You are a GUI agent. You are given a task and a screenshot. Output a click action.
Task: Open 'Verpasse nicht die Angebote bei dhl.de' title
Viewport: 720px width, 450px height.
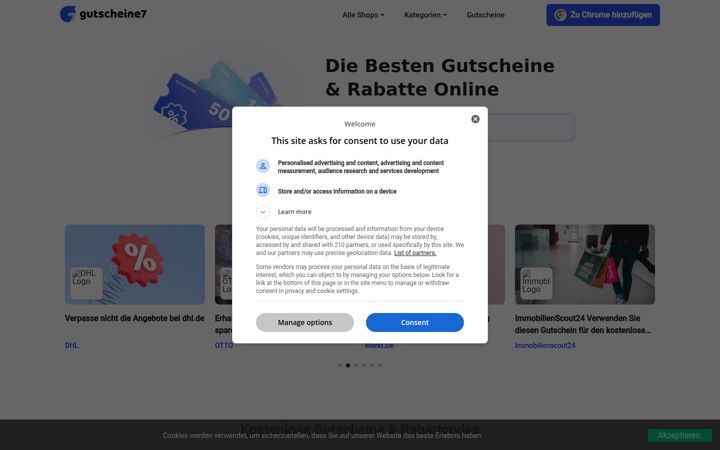(x=135, y=318)
